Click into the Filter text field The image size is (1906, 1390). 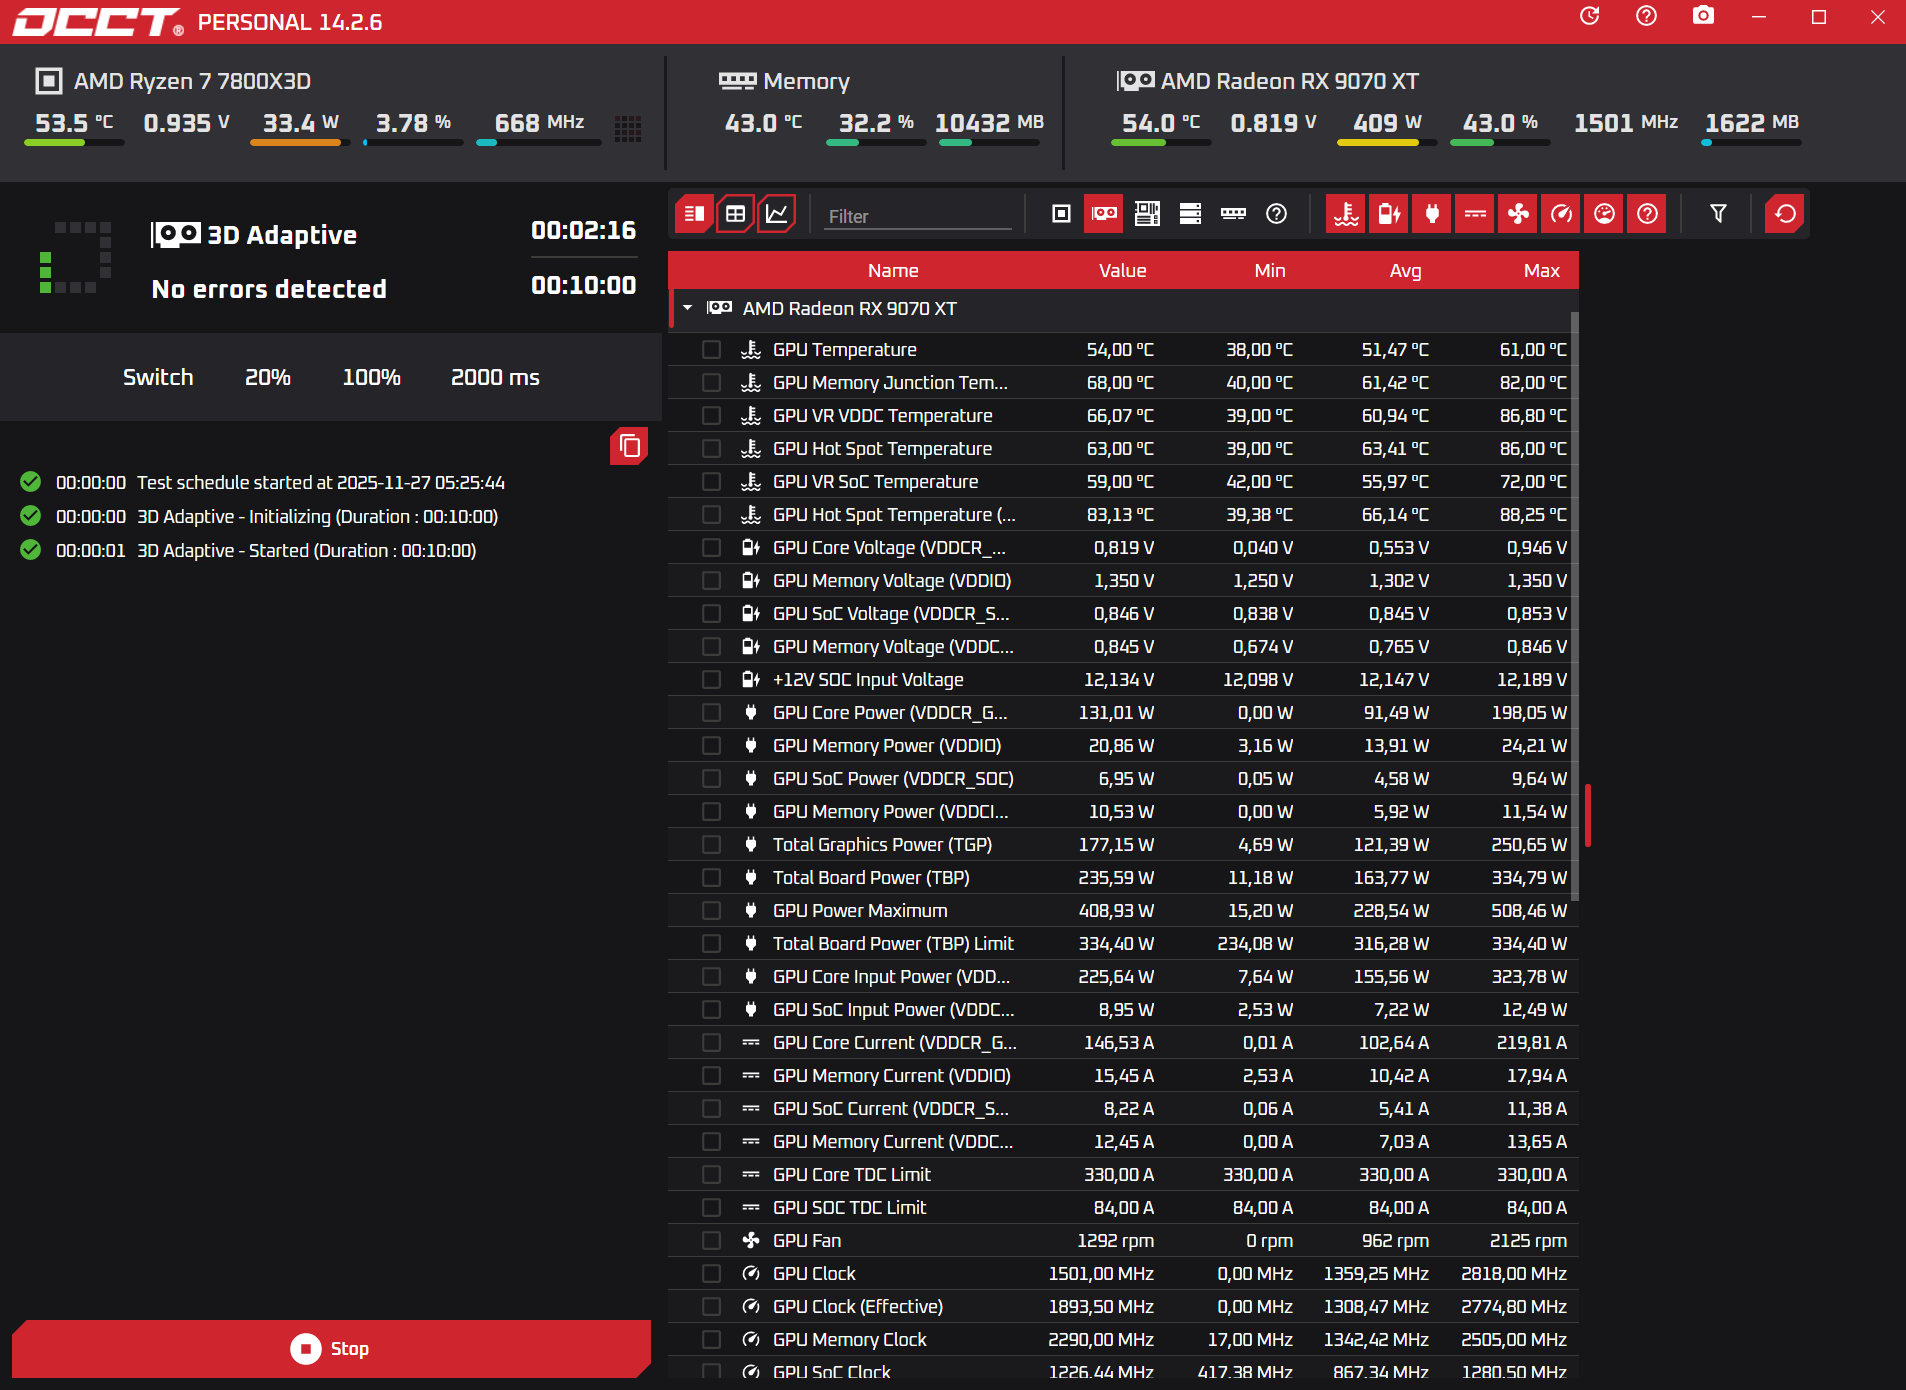(x=917, y=216)
